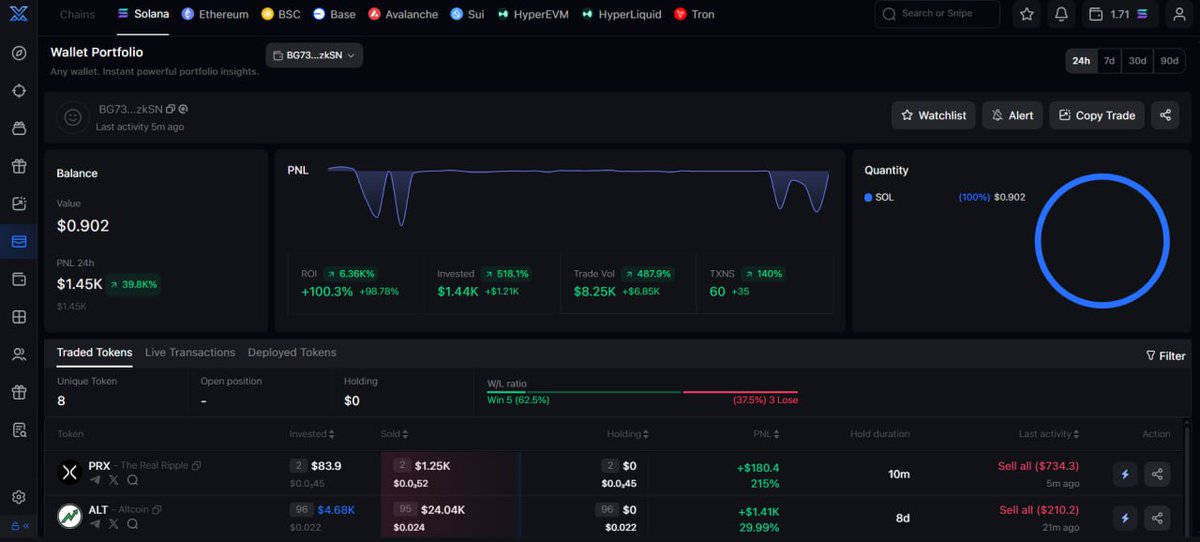Click the Search or Snipe field
Viewport: 1200px width, 542px height.
tap(937, 14)
